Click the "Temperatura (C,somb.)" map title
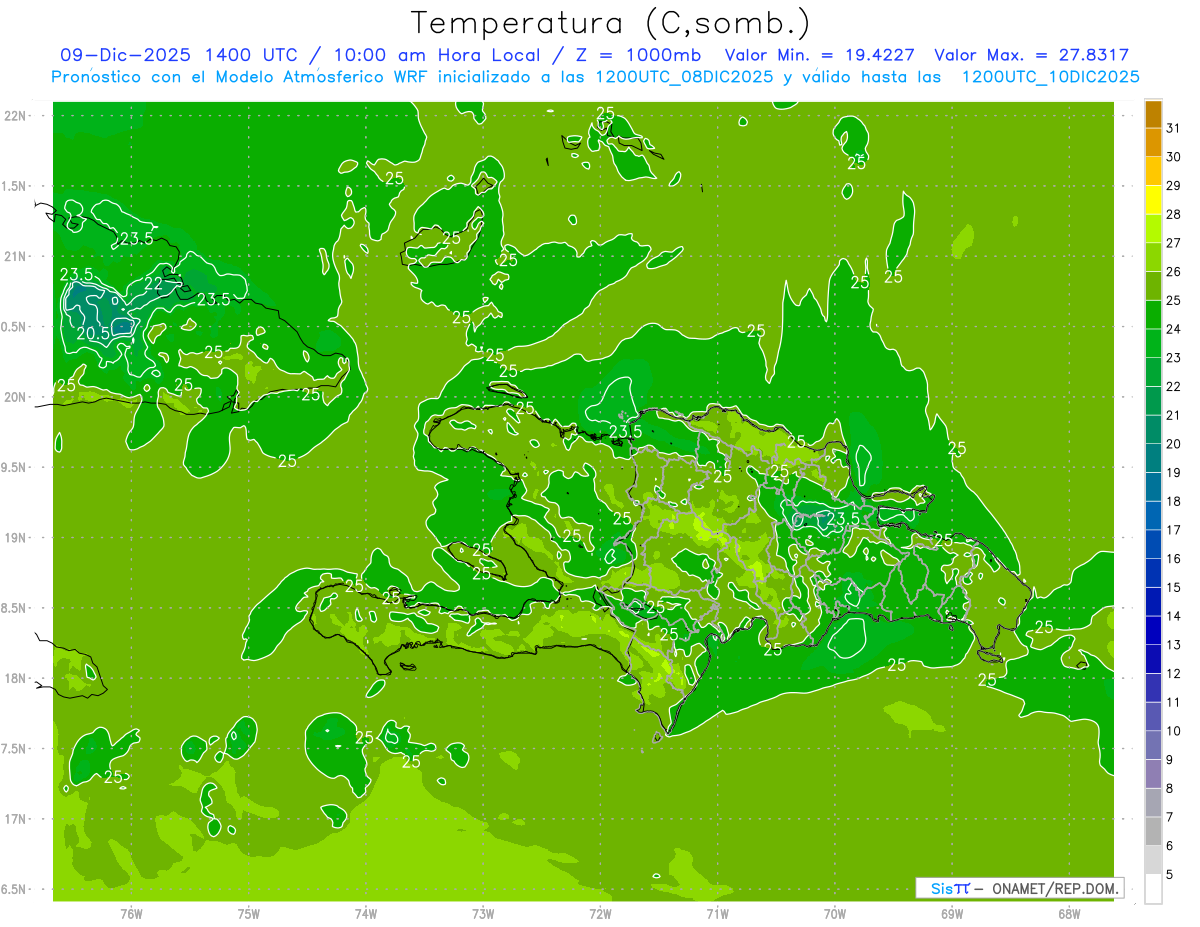 tap(610, 23)
